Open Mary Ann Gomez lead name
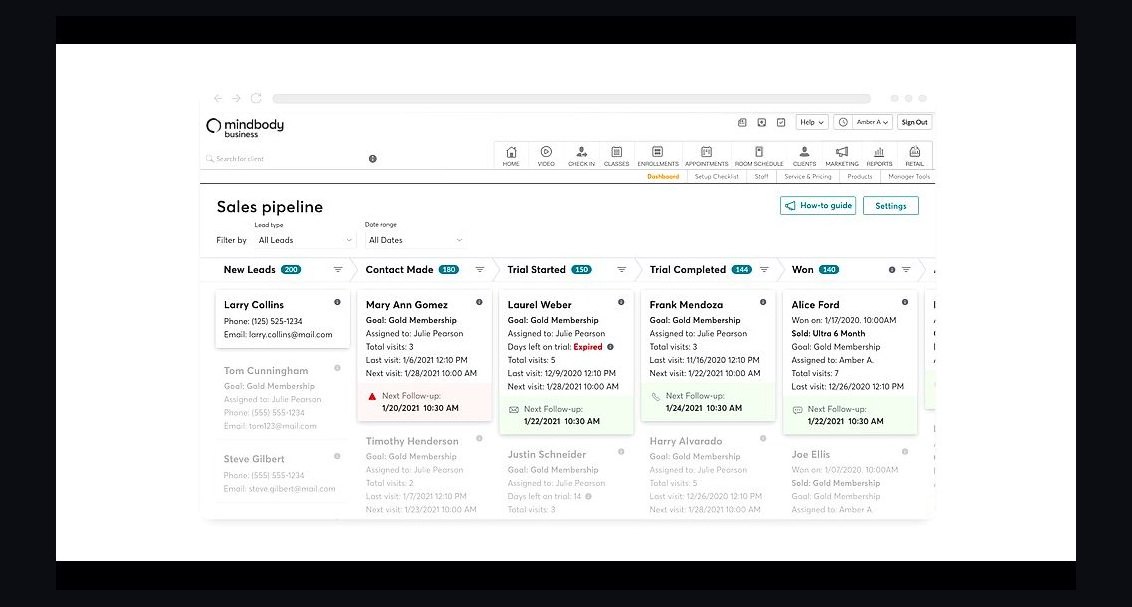Image resolution: width=1132 pixels, height=607 pixels. click(406, 305)
